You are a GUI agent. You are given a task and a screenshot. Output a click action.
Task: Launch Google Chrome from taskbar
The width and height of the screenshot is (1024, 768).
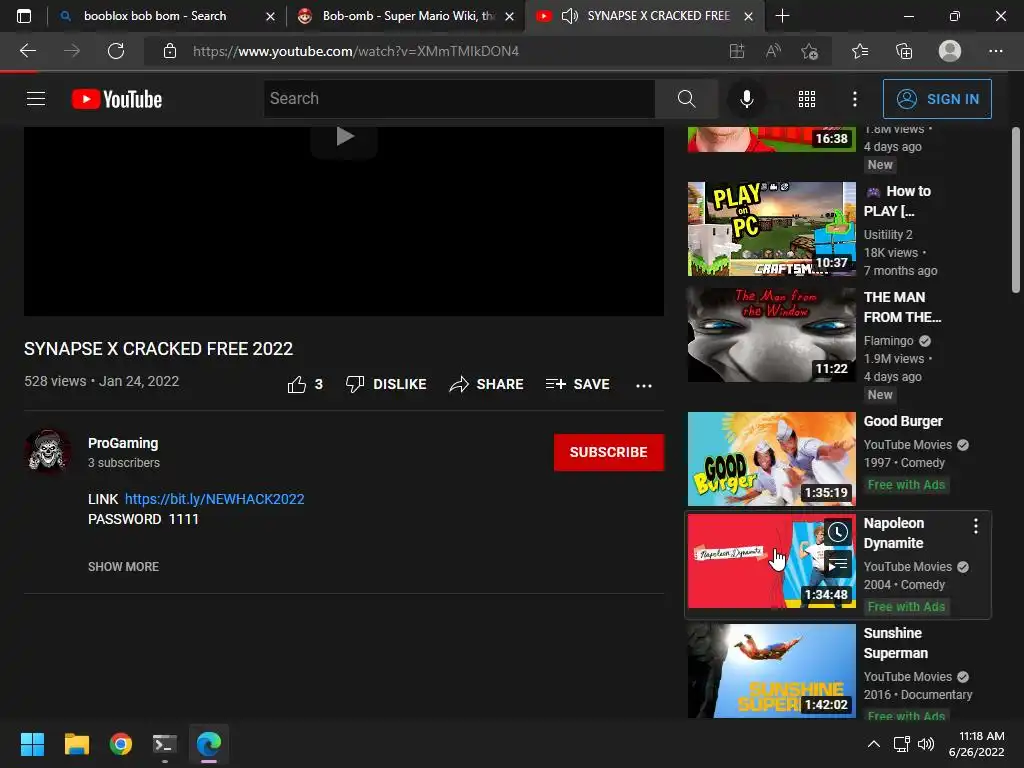121,744
